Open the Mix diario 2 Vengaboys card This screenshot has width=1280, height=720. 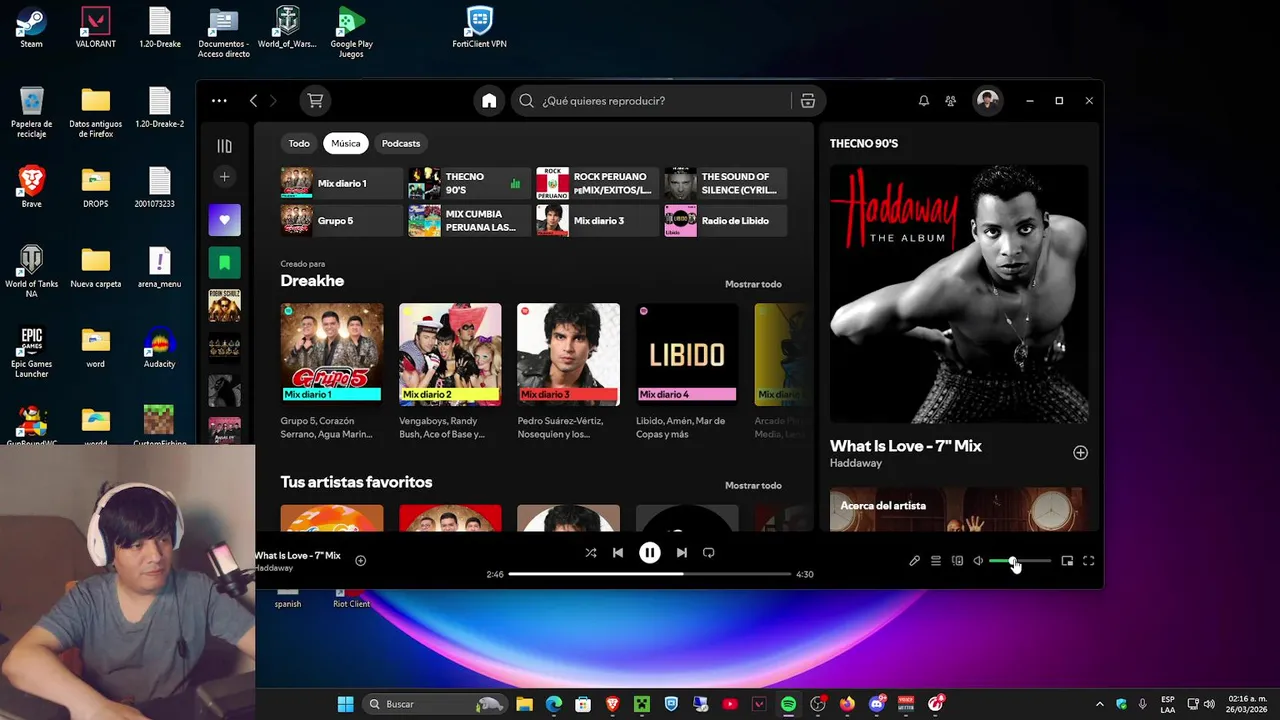coord(450,372)
